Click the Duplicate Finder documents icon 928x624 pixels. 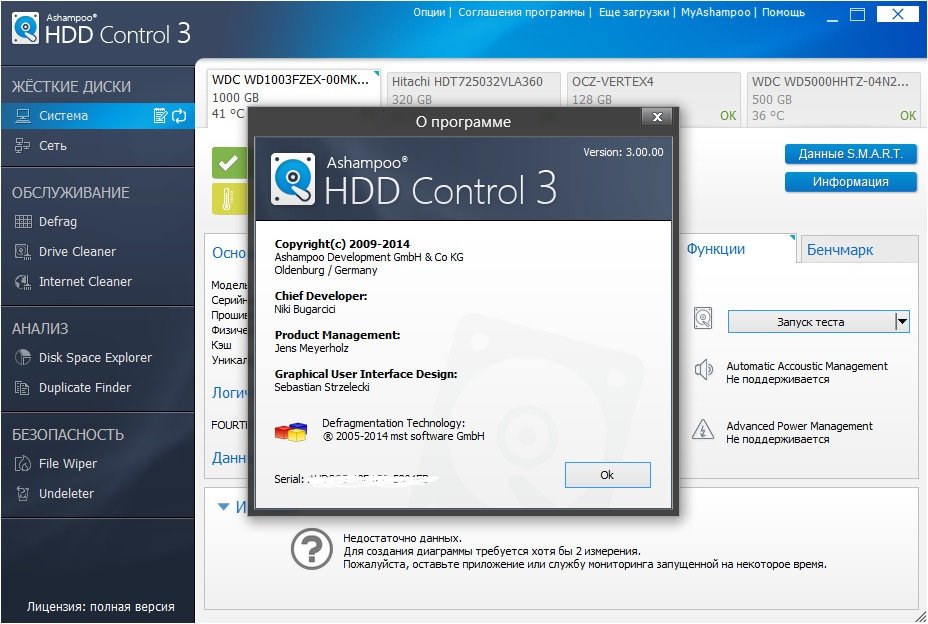pyautogui.click(x=22, y=388)
